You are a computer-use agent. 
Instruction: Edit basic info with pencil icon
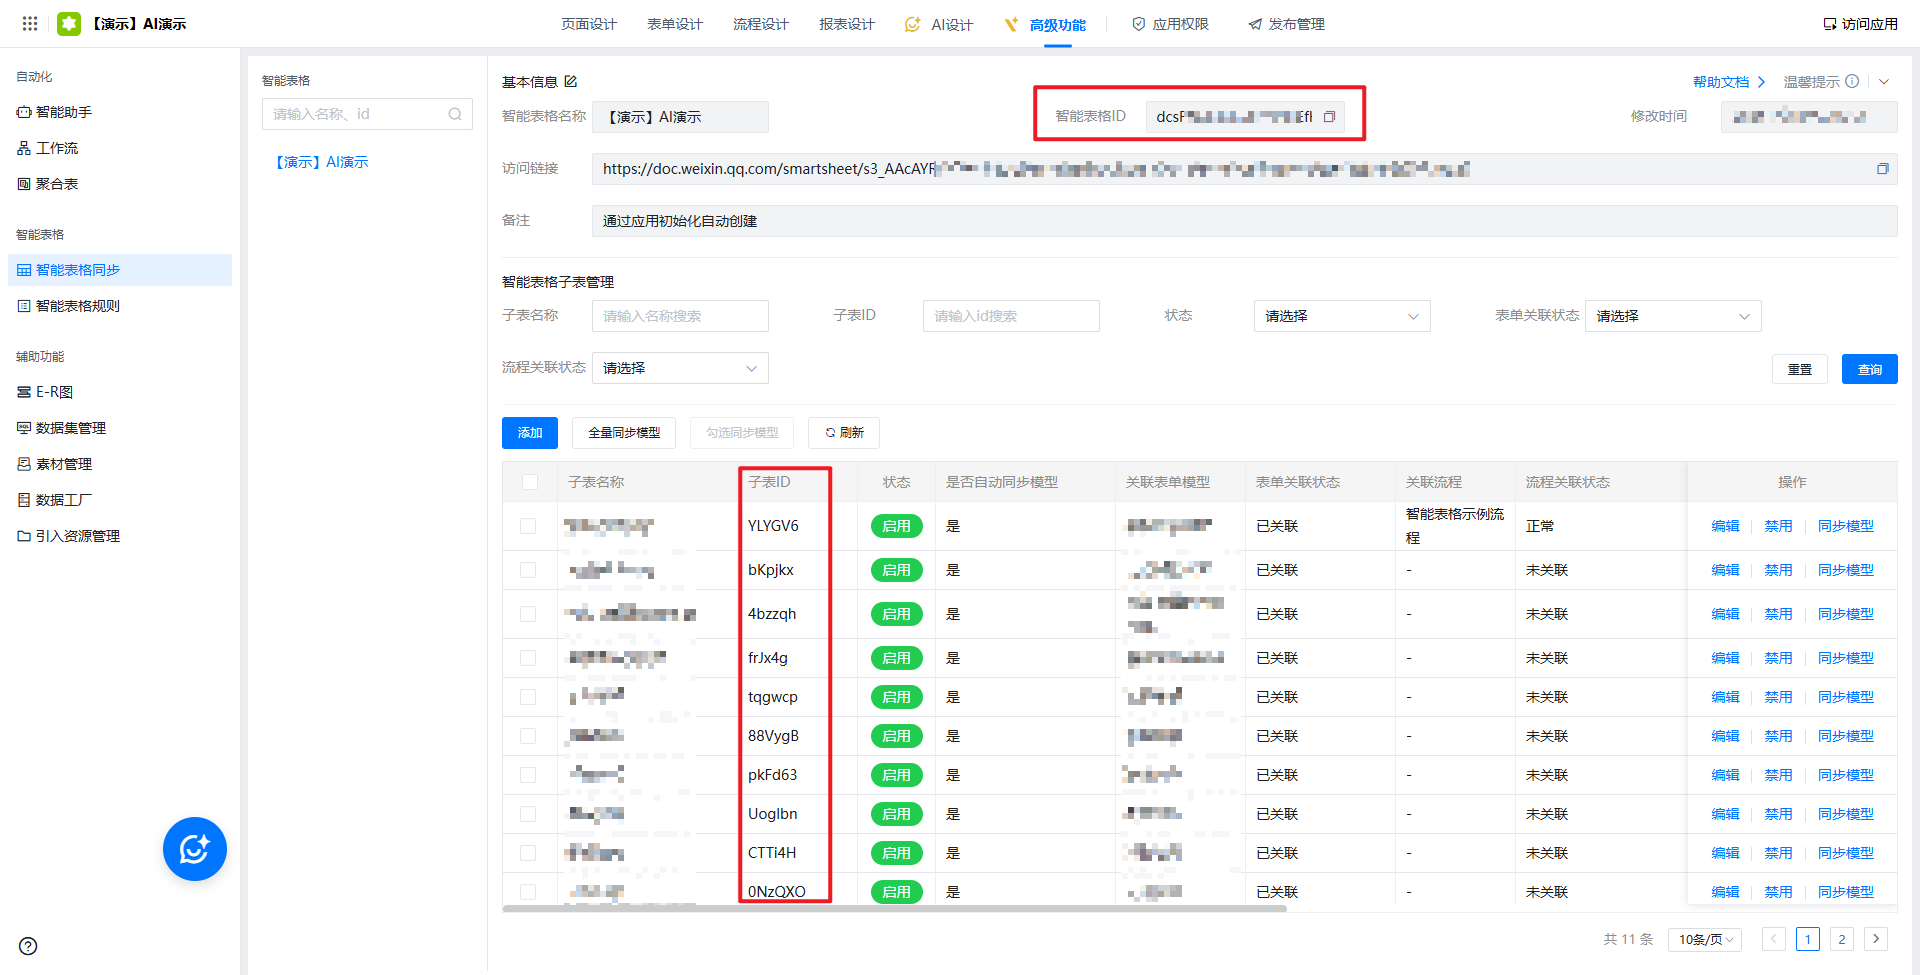pos(571,81)
